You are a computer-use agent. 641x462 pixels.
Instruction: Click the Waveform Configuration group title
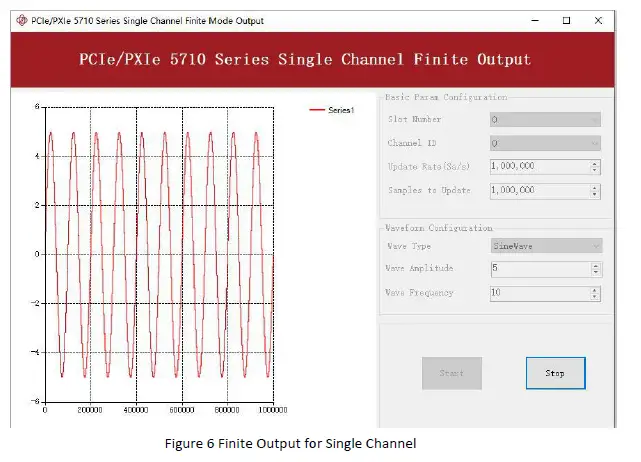point(439,228)
